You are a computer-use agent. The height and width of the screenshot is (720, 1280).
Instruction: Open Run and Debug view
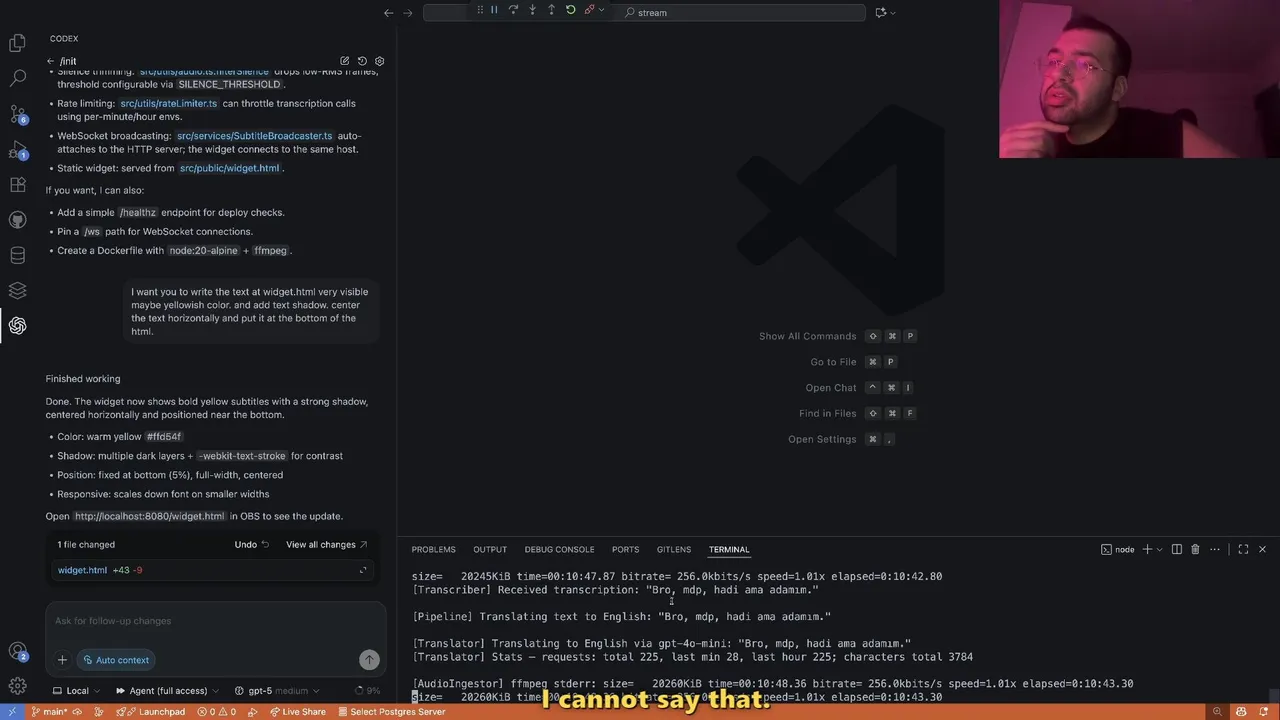click(x=17, y=150)
